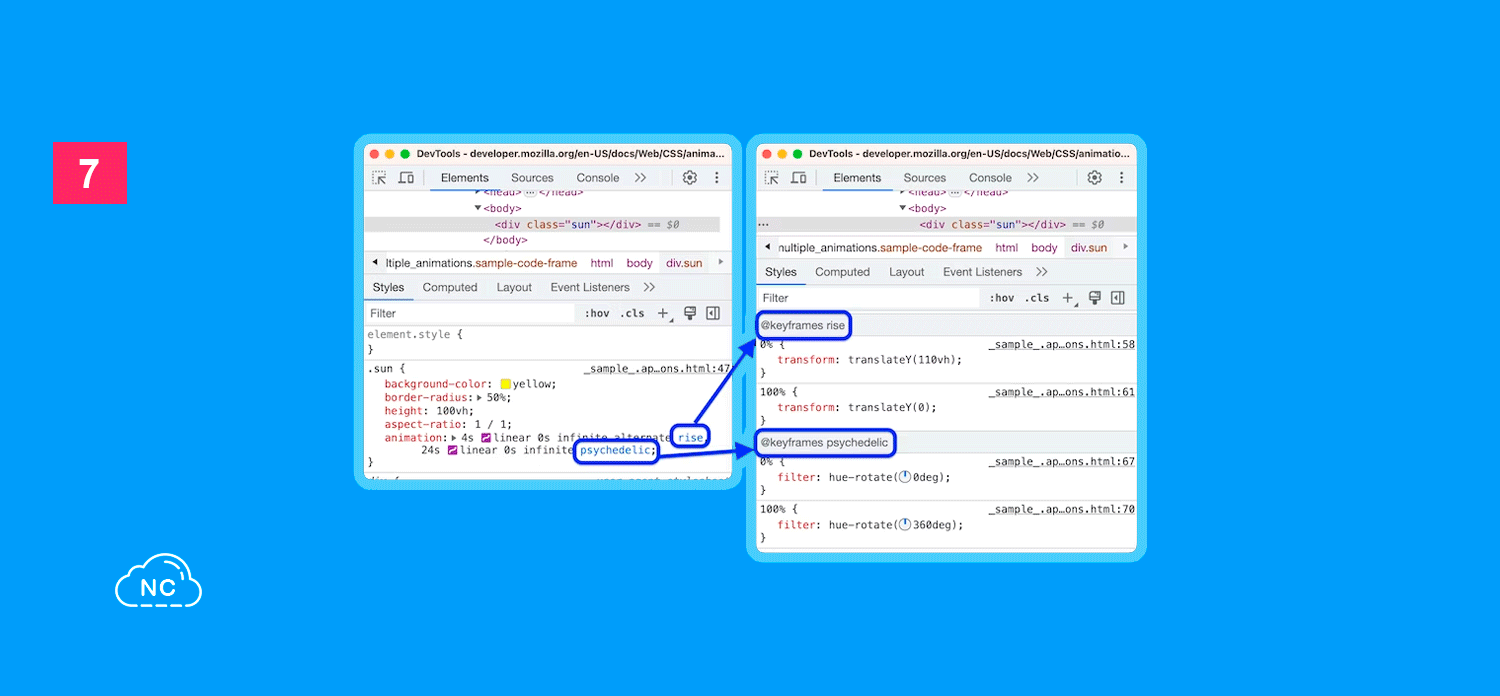
Task: Expand animation shorthand triangle
Action: pyautogui.click(x=454, y=438)
